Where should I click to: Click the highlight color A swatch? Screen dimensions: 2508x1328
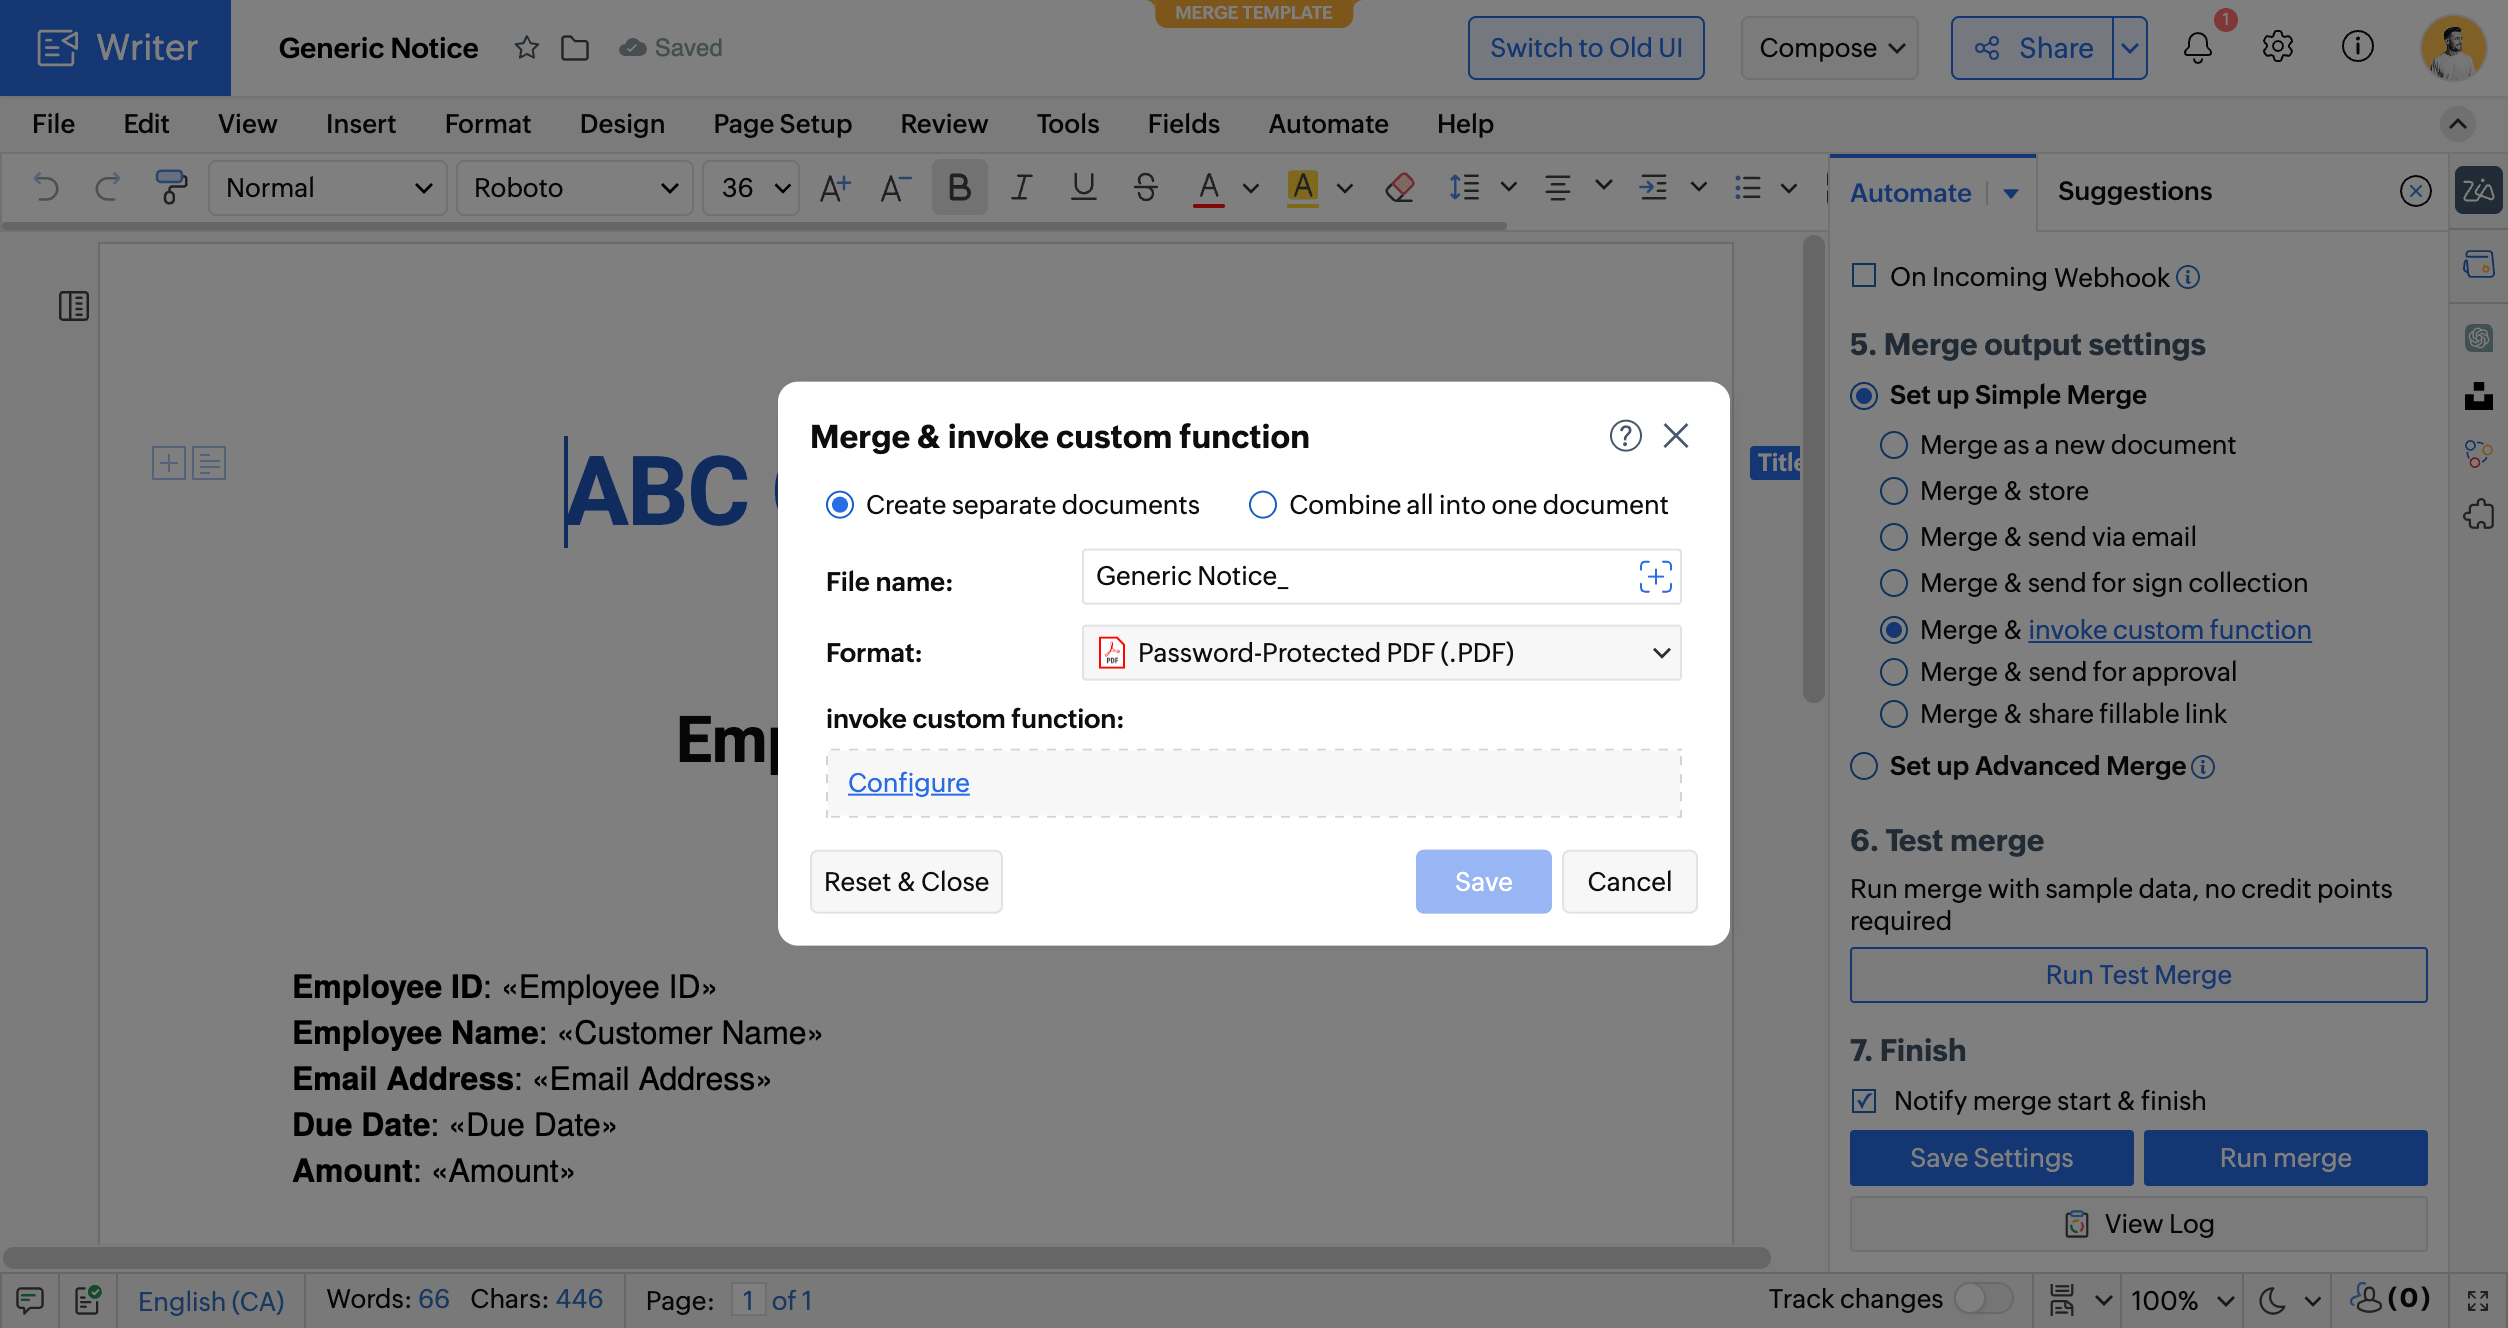tap(1303, 187)
